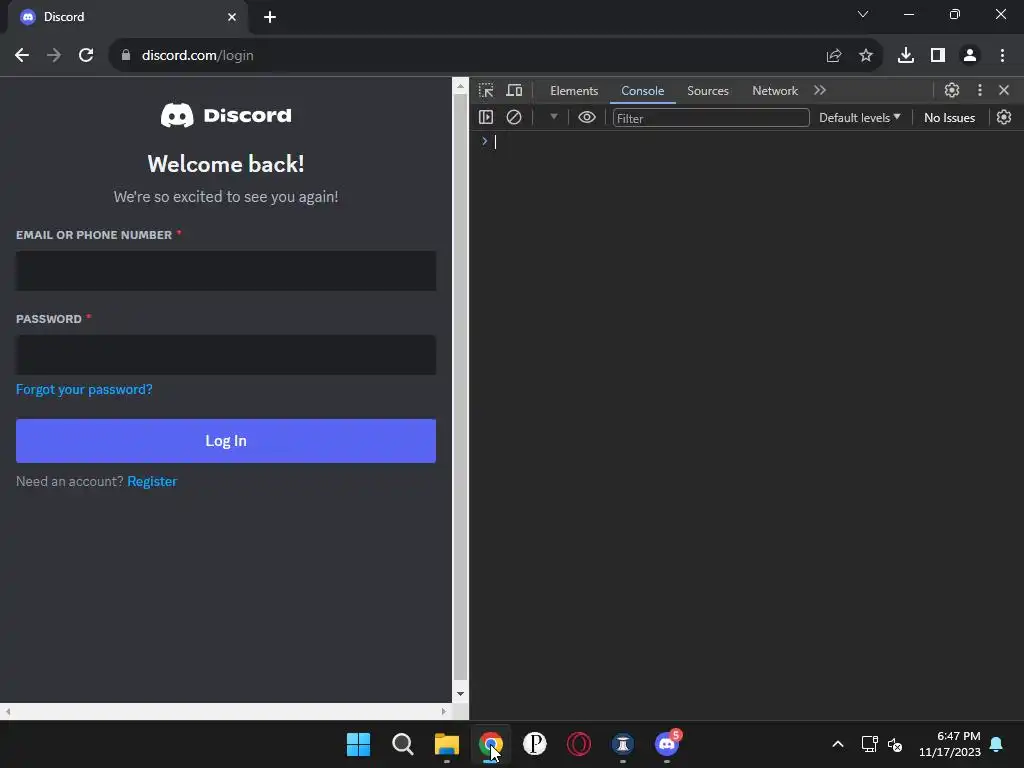This screenshot has height=768, width=1024.
Task: Open console settings gear beside No Issues
Action: click(1004, 117)
